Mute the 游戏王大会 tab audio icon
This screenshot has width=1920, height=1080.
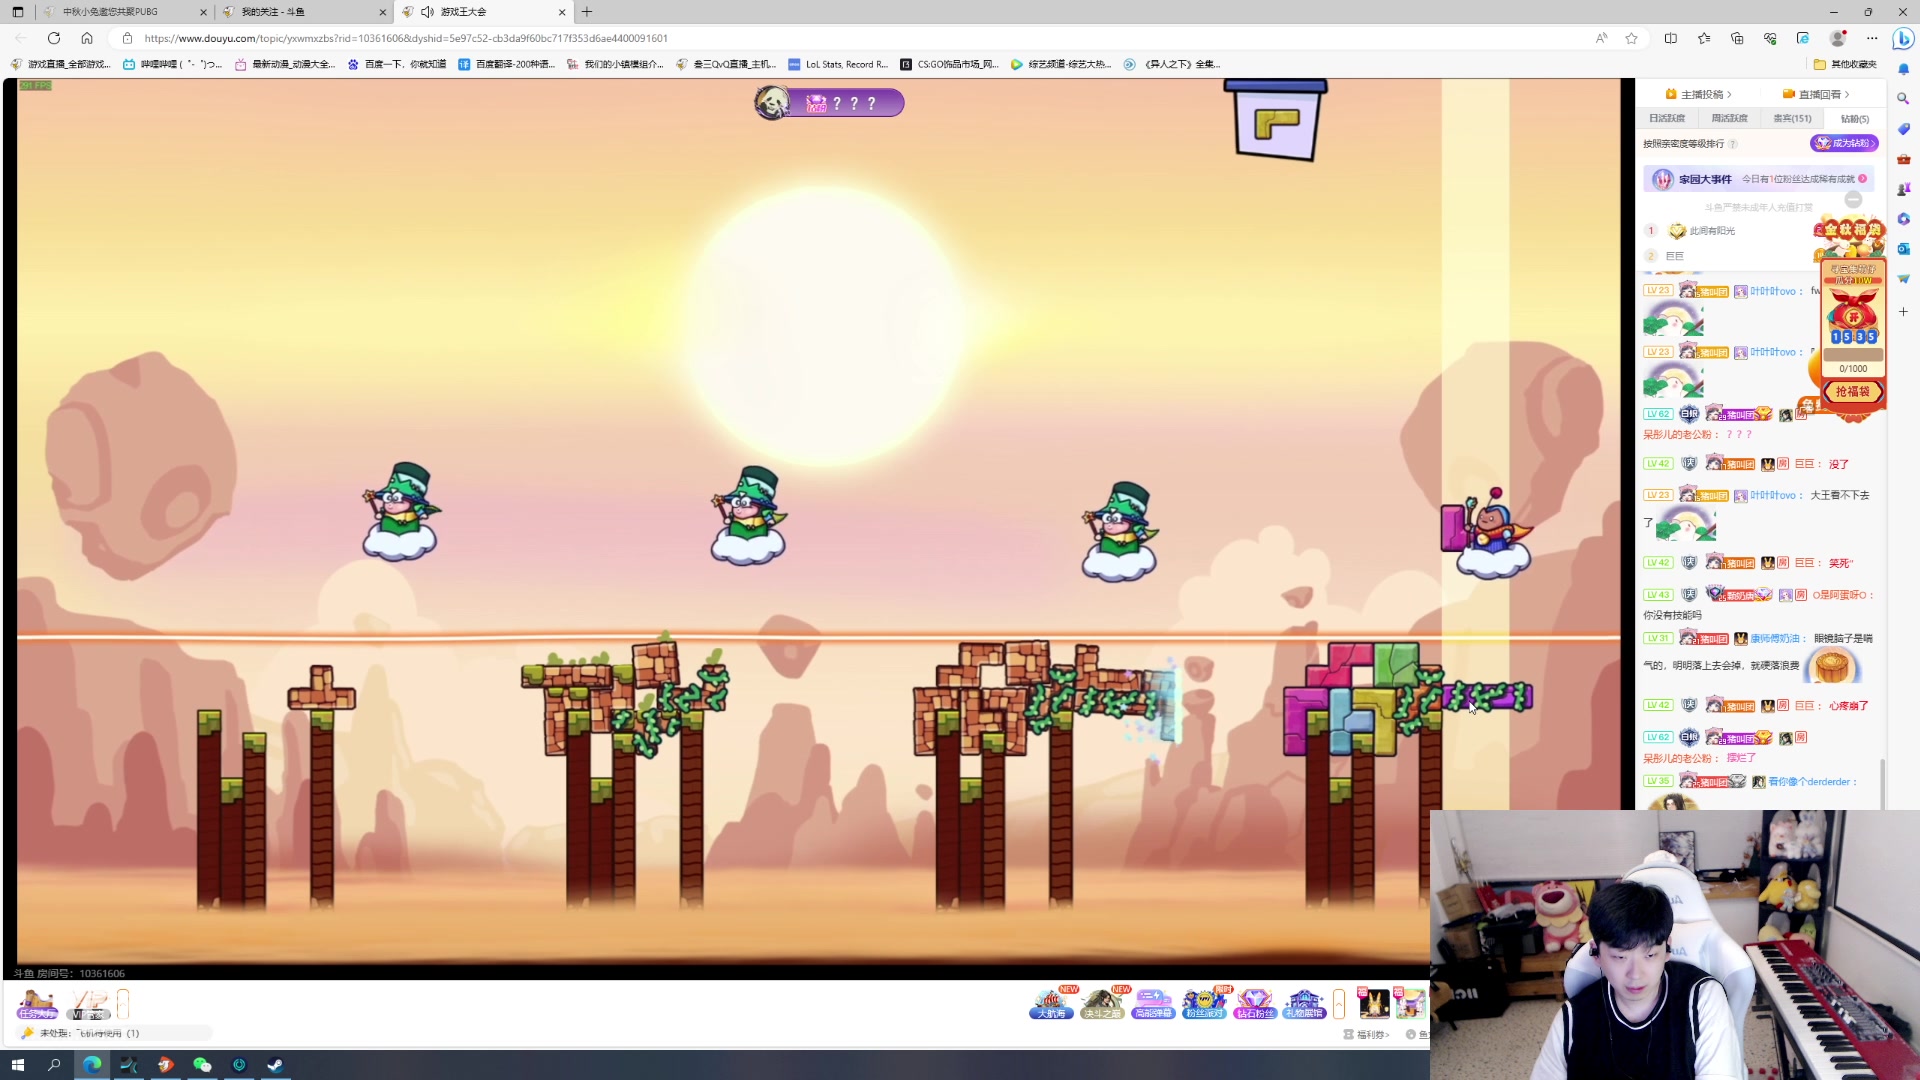tap(427, 12)
